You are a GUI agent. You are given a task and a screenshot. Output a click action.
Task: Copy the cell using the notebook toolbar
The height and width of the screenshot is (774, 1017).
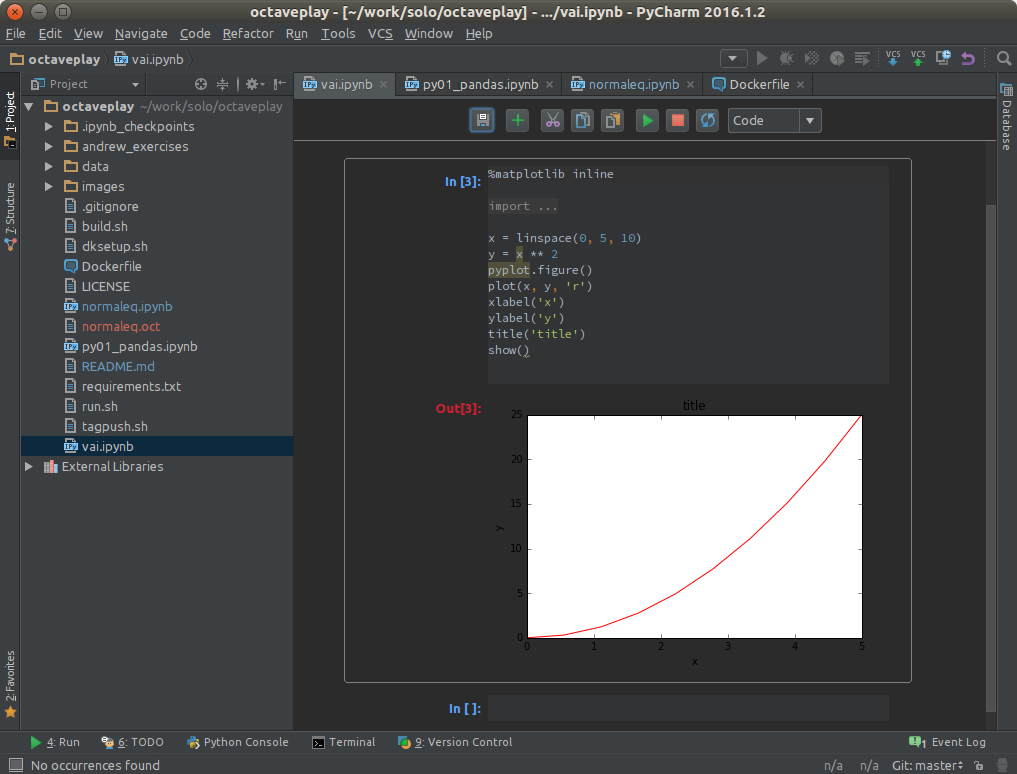(x=582, y=121)
